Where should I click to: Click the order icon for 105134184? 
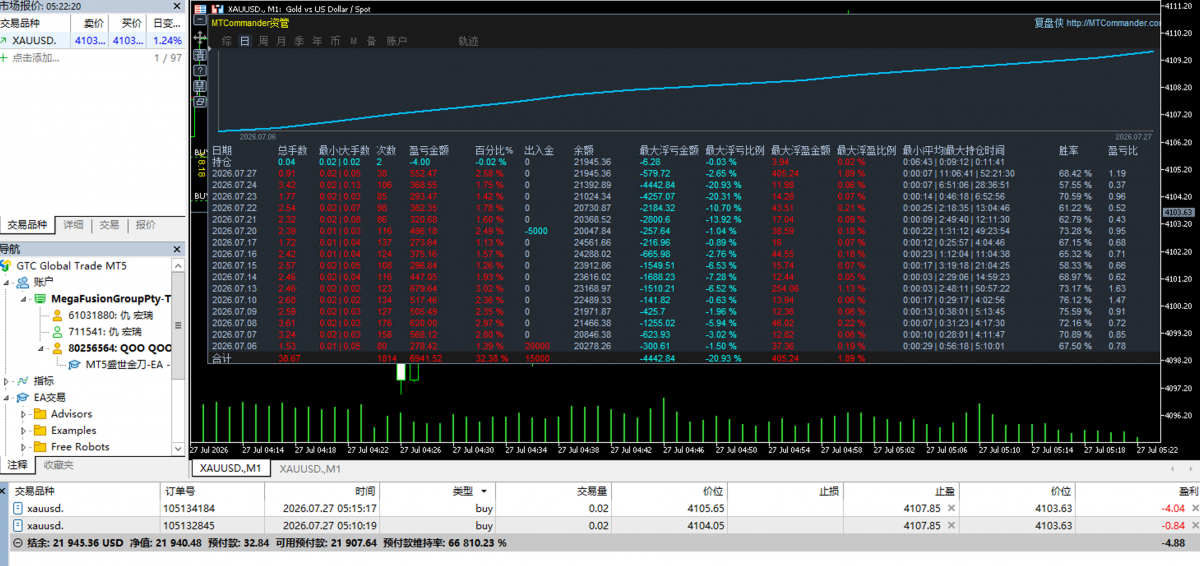(x=18, y=508)
